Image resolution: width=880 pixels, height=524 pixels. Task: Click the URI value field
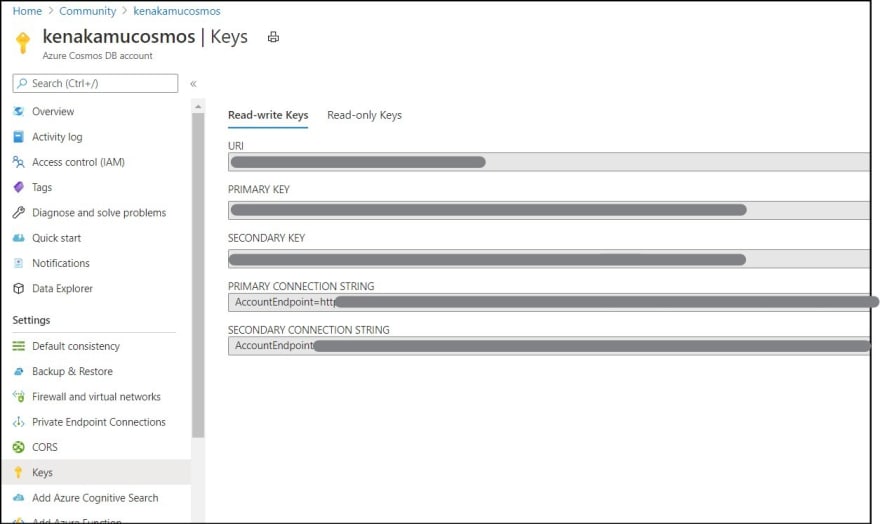[549, 162]
